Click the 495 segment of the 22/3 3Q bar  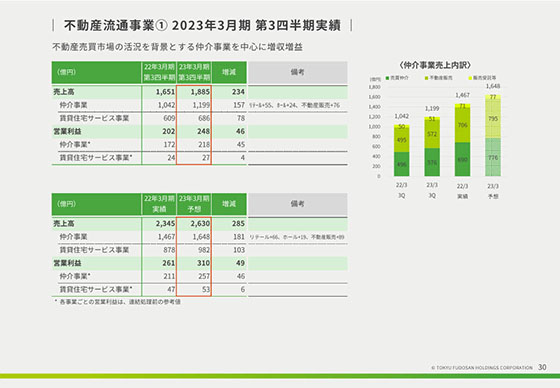(402, 140)
